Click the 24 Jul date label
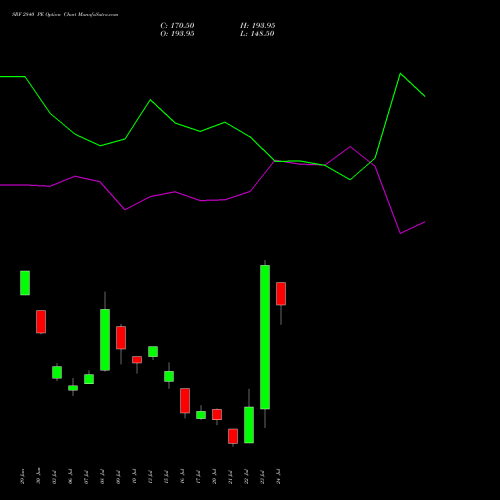The width and height of the screenshot is (500, 500). (278, 477)
